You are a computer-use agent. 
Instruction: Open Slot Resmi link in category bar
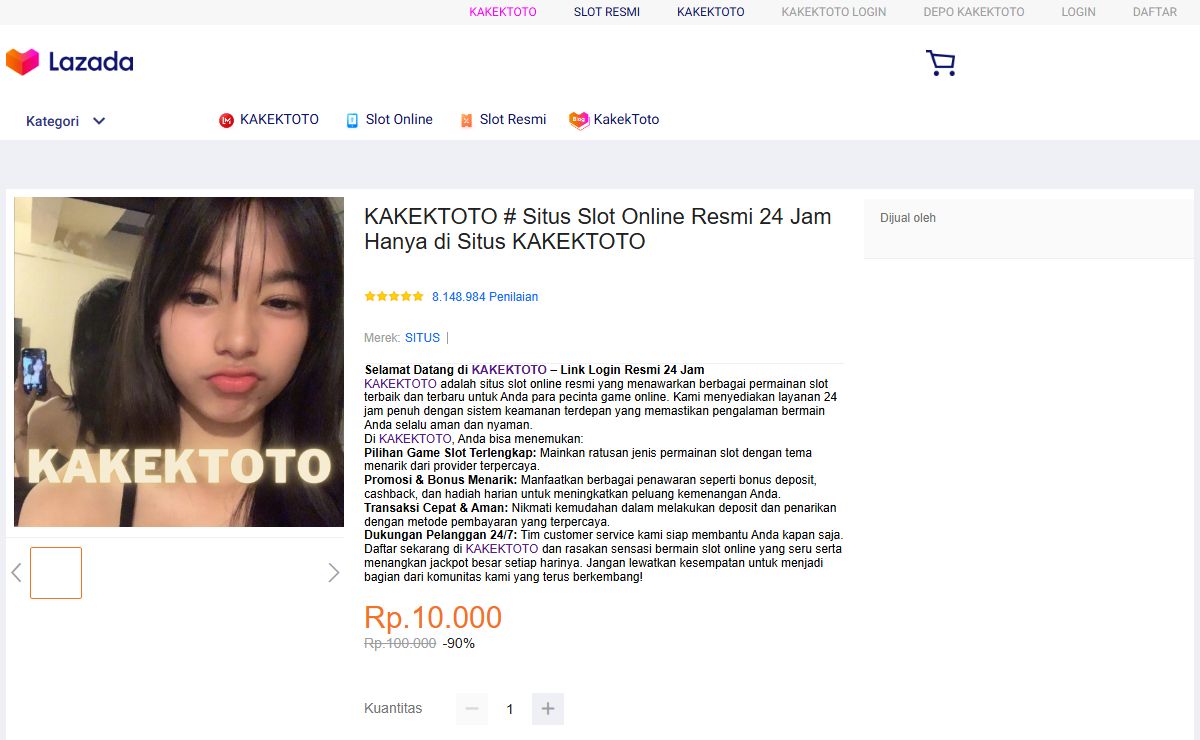pyautogui.click(x=513, y=119)
